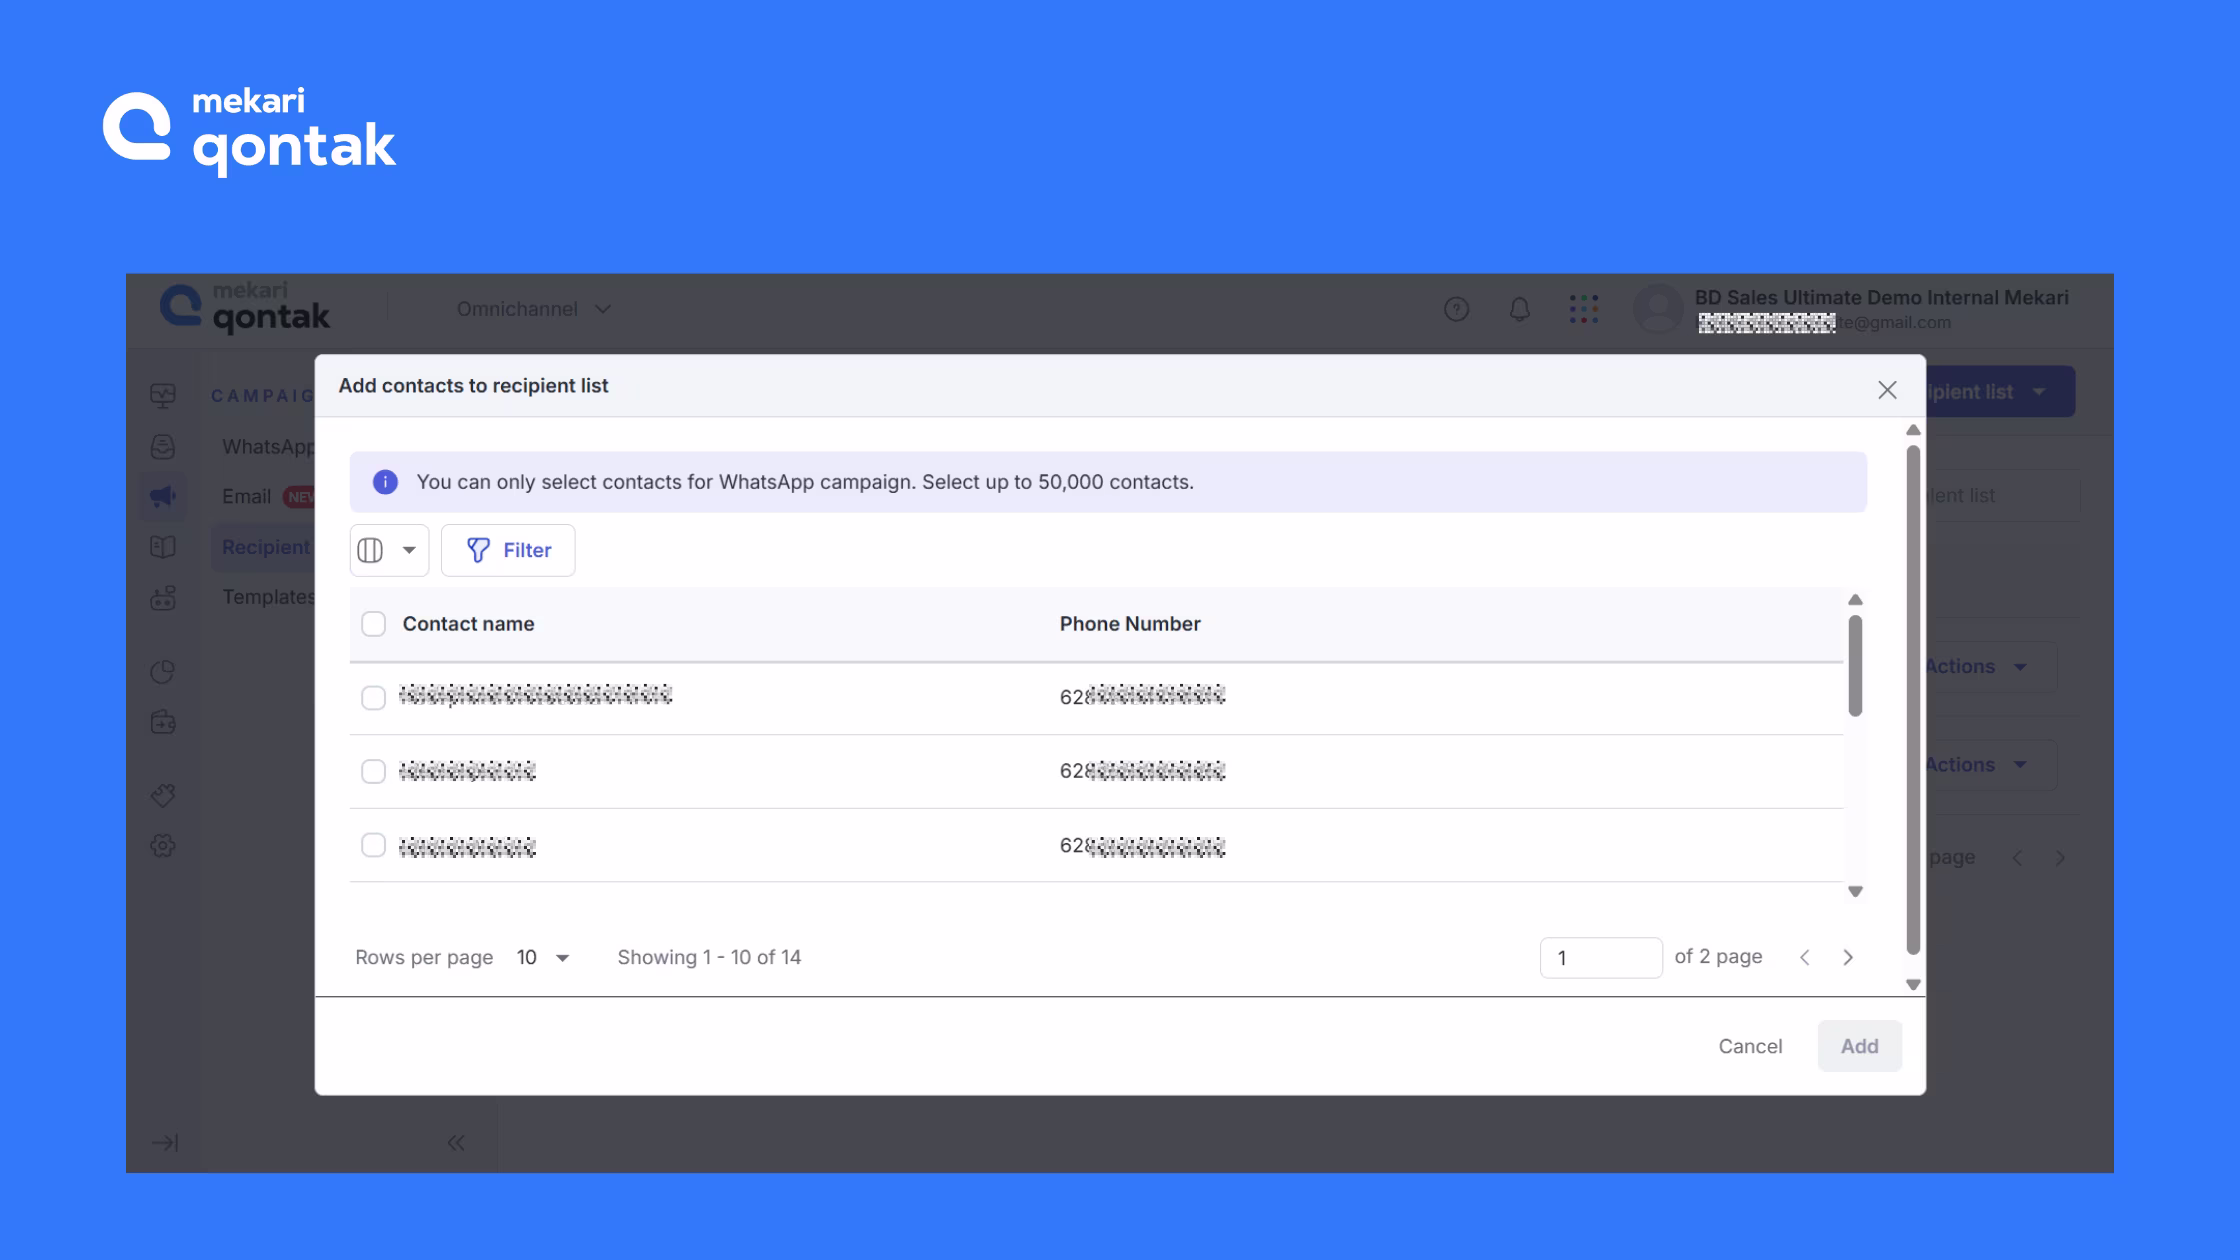Tick the checkbox of the first contact row
This screenshot has height=1260, width=2240.
click(373, 697)
